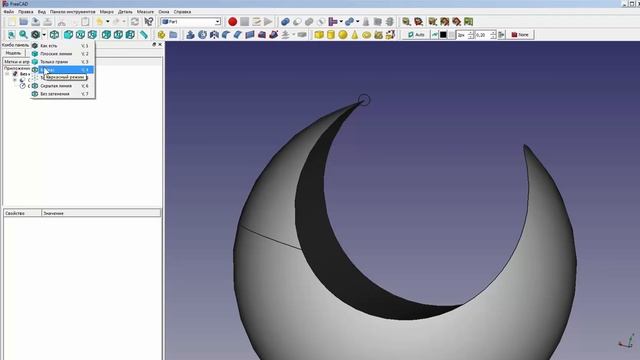
Task: Start macro recording with red circle
Action: coord(233,22)
